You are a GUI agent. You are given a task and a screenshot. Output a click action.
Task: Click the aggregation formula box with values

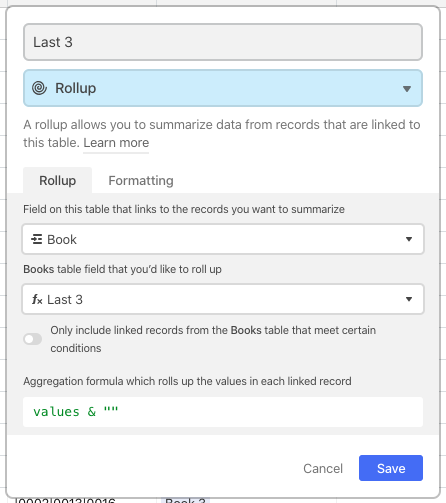(223, 412)
